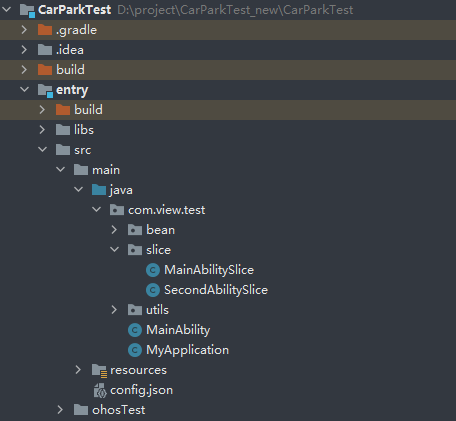456x421 pixels.
Task: Expand the libs folder arrow
Action: [x=42, y=130]
